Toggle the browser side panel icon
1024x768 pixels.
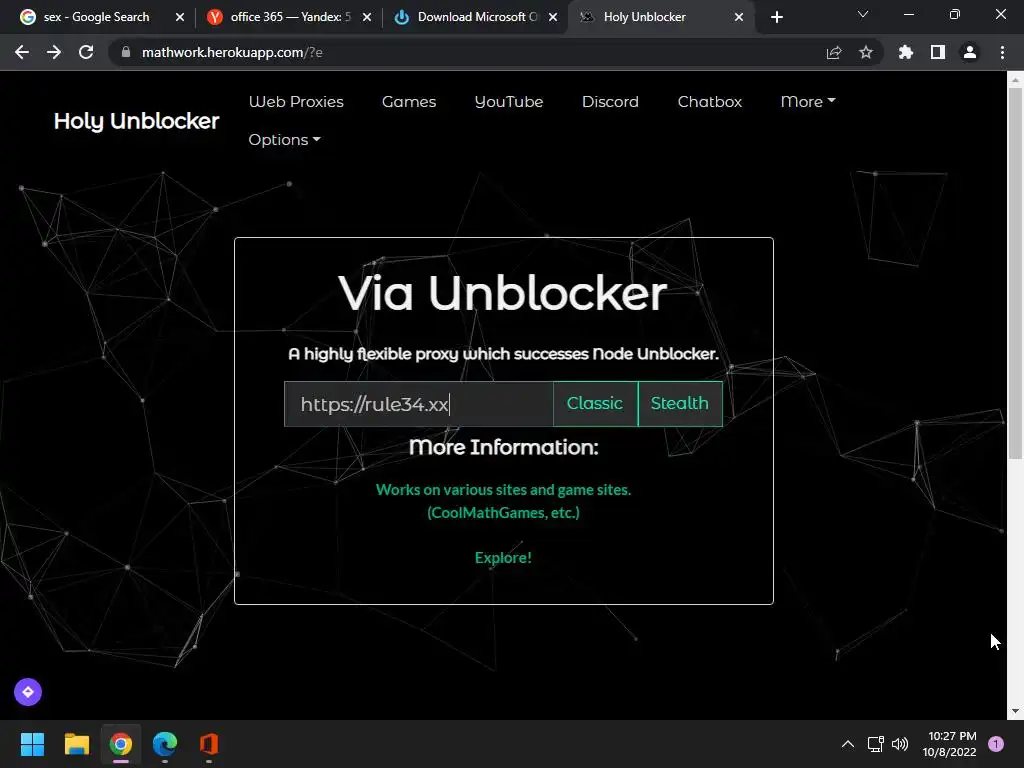pos(938,52)
